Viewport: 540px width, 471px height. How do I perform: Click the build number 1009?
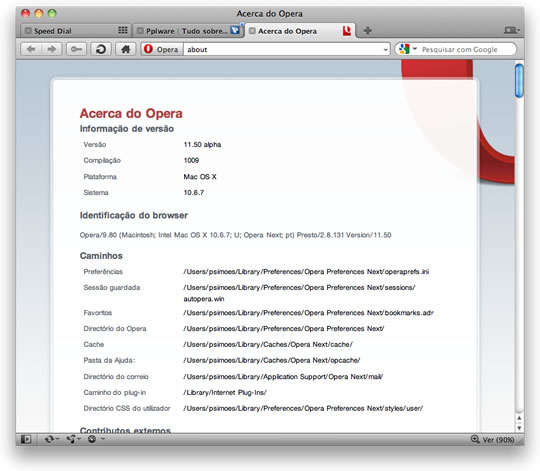pyautogui.click(x=191, y=160)
